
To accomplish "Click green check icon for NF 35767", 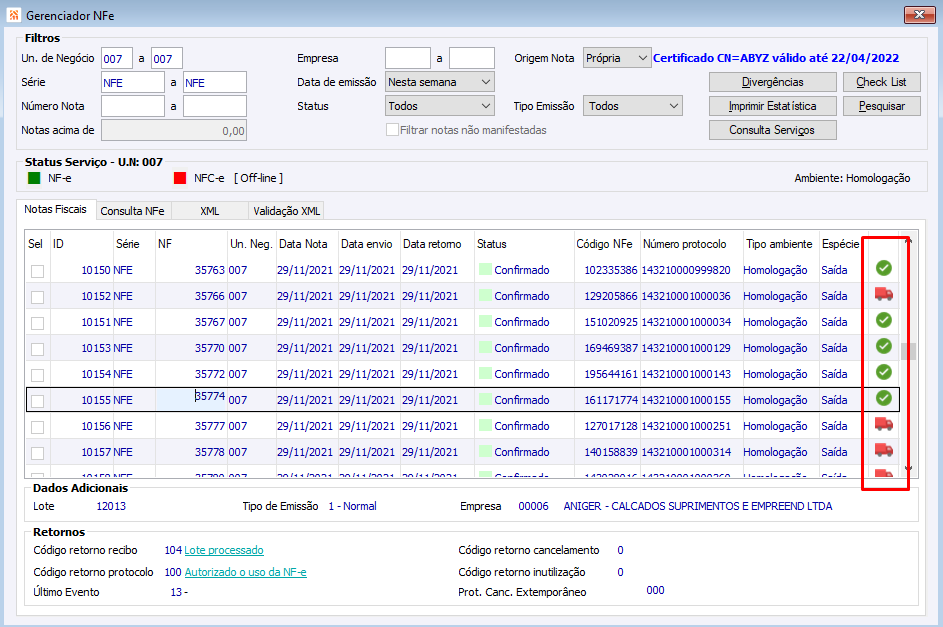I will (x=883, y=320).
